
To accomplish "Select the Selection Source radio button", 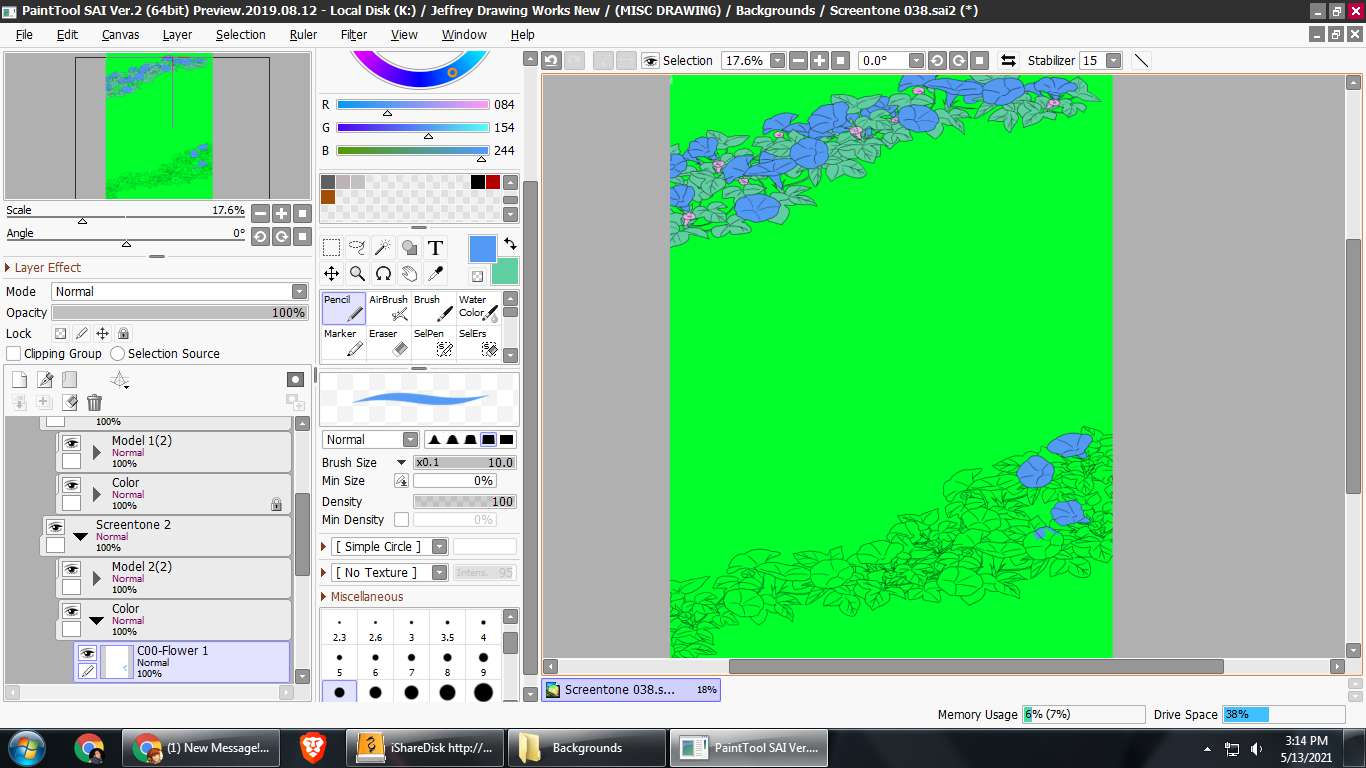I will coord(118,354).
